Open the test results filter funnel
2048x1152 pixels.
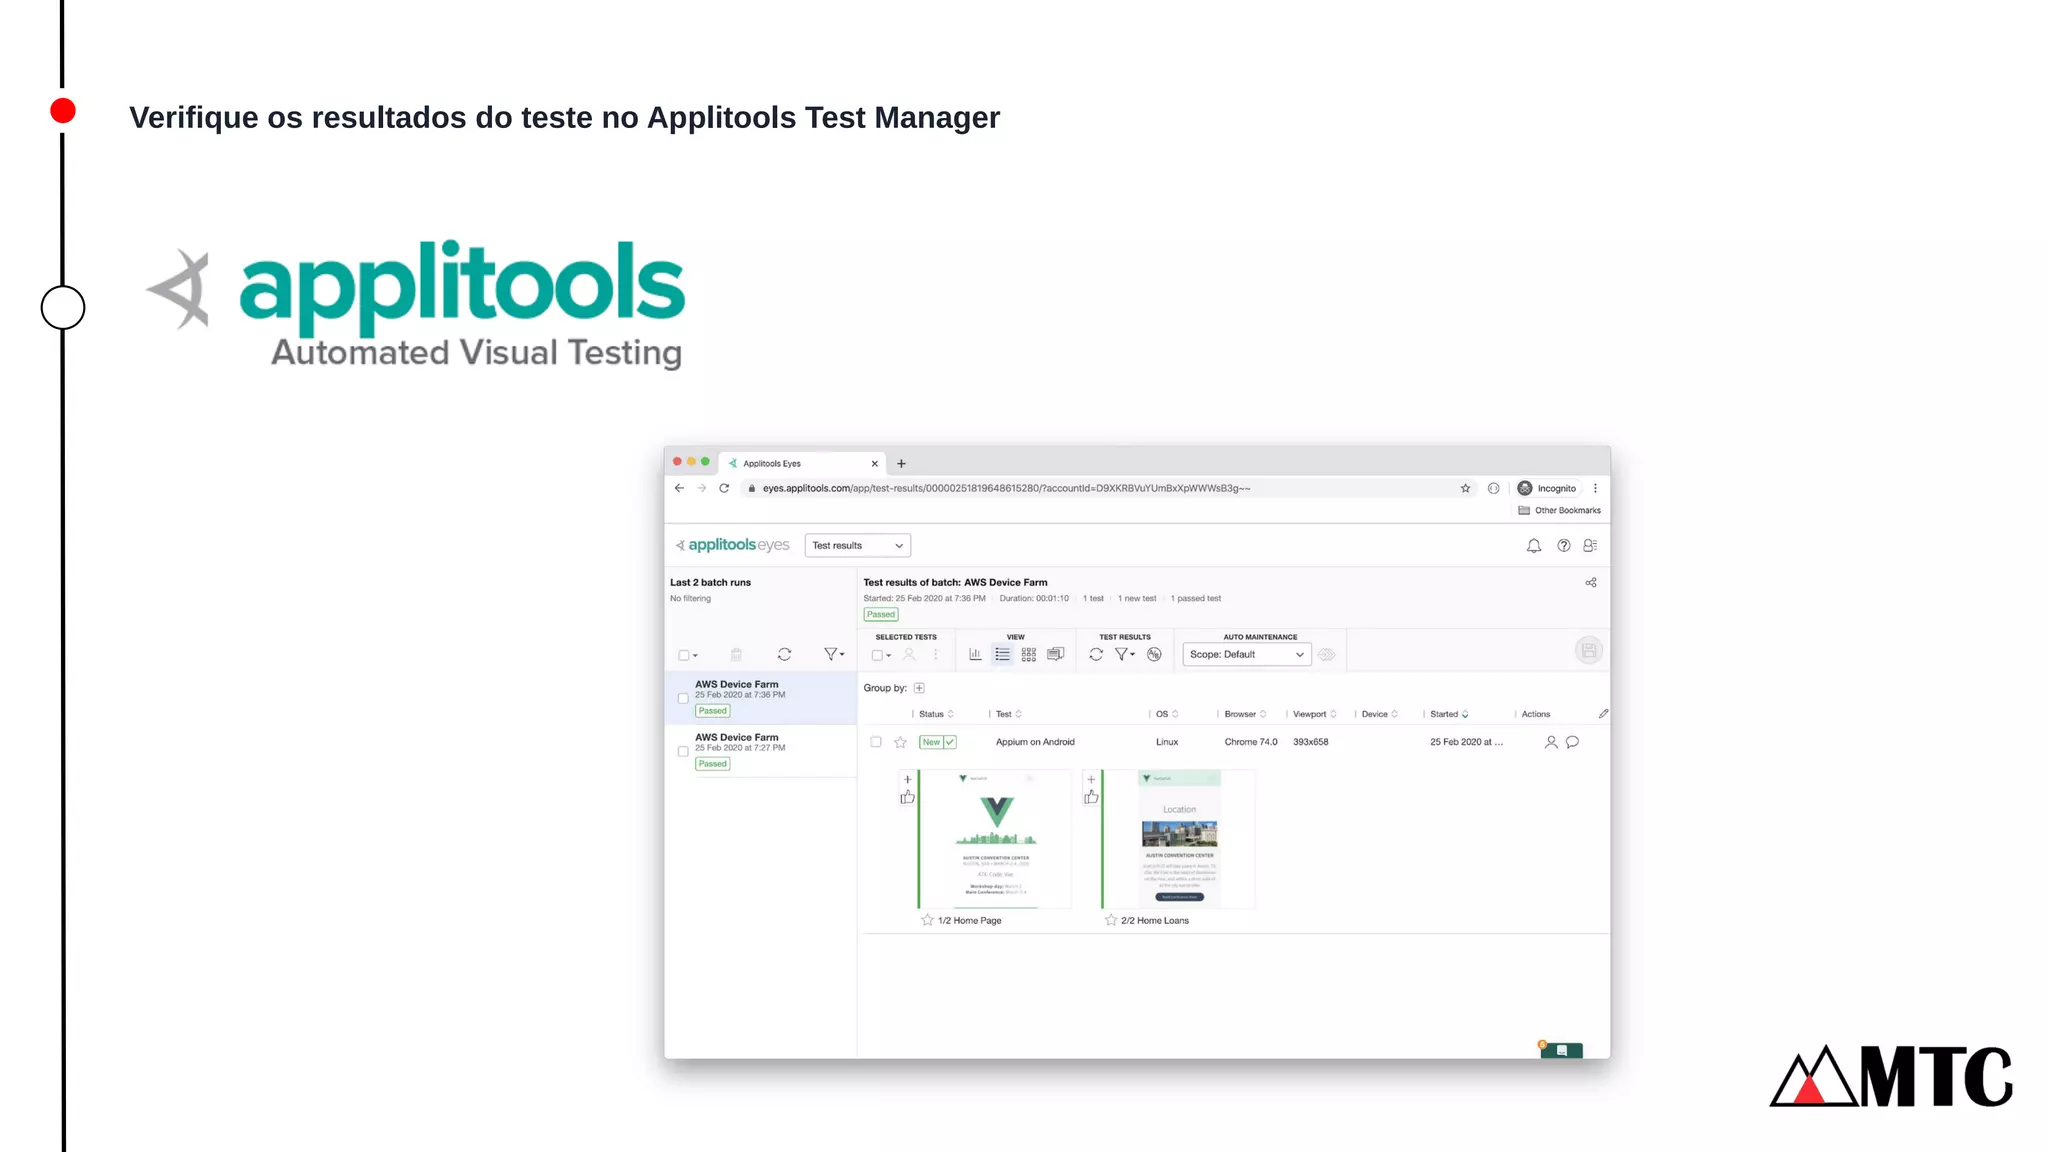pyautogui.click(x=1124, y=655)
